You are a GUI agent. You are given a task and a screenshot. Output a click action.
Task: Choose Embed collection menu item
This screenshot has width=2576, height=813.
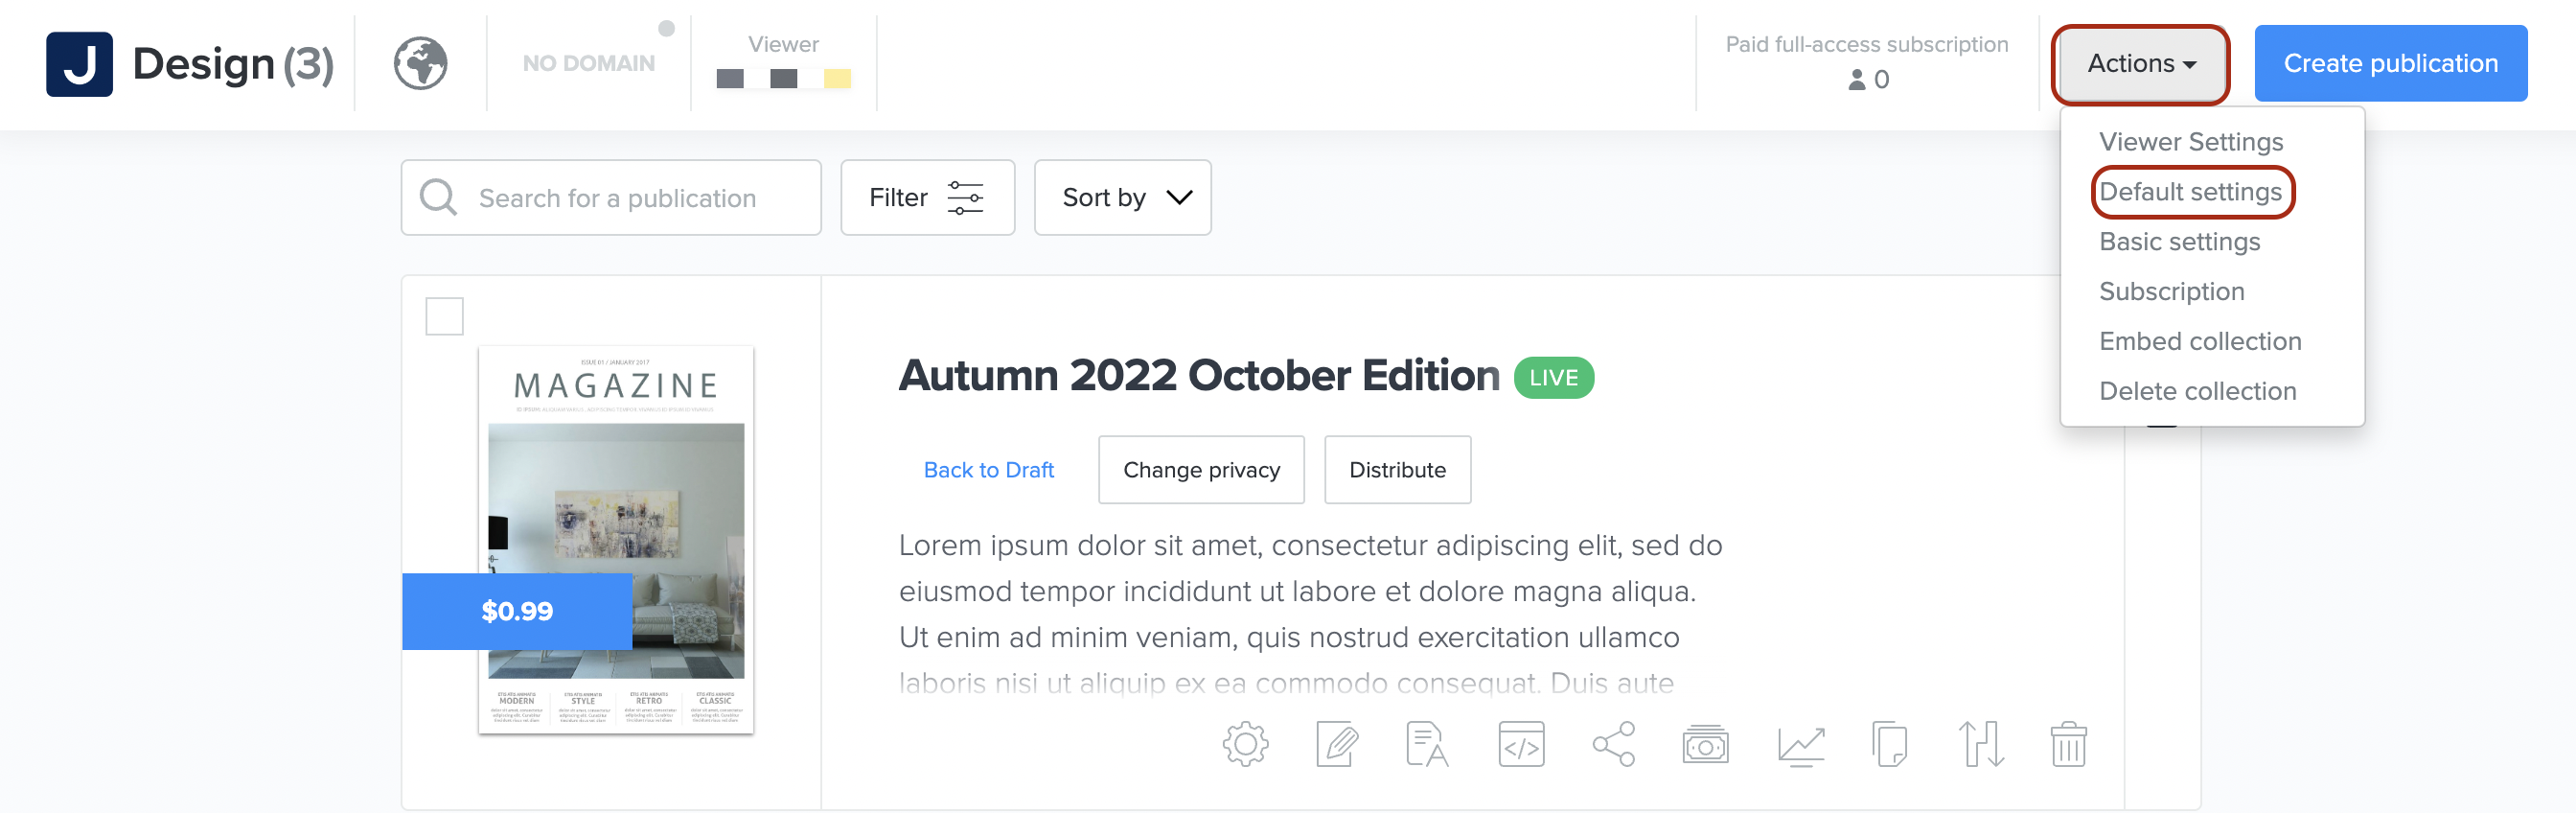coord(2199,341)
